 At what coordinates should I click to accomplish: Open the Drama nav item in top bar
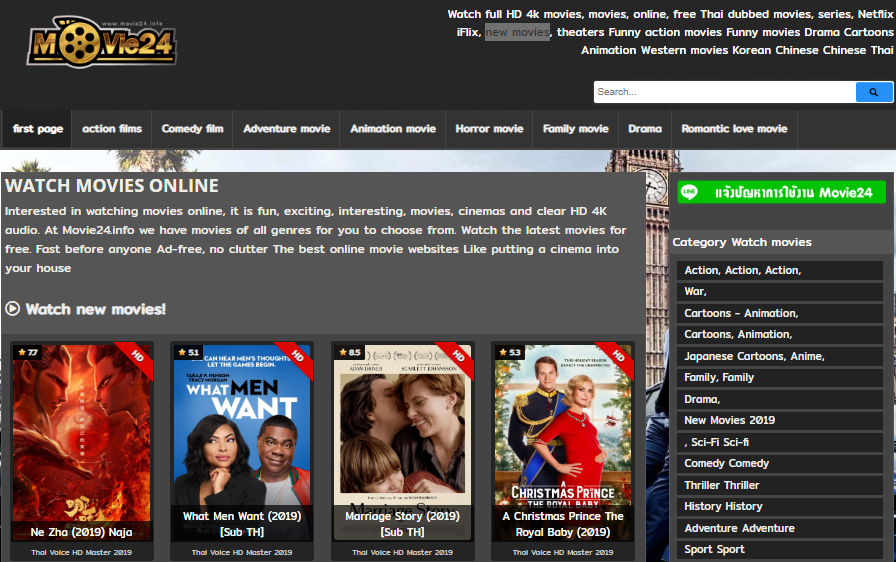point(645,129)
